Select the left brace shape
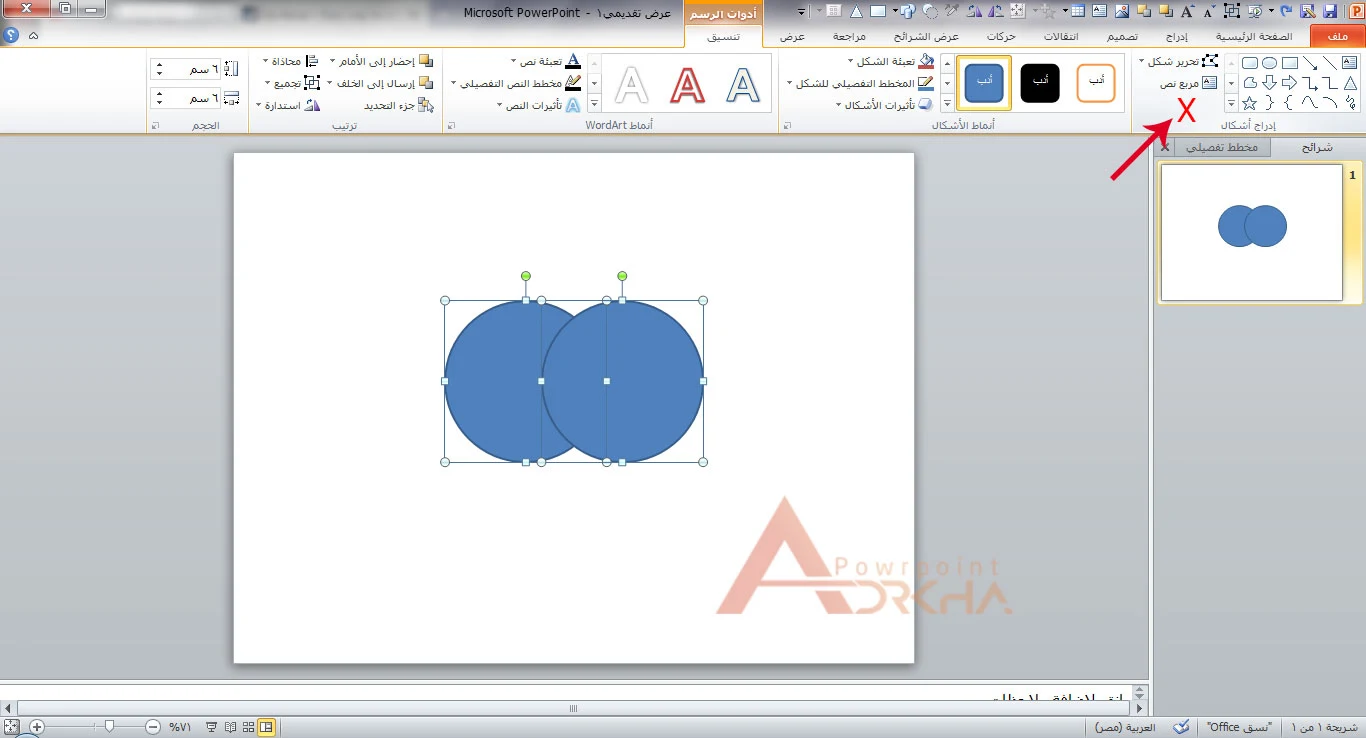The height and width of the screenshot is (738, 1366). click(x=1288, y=103)
